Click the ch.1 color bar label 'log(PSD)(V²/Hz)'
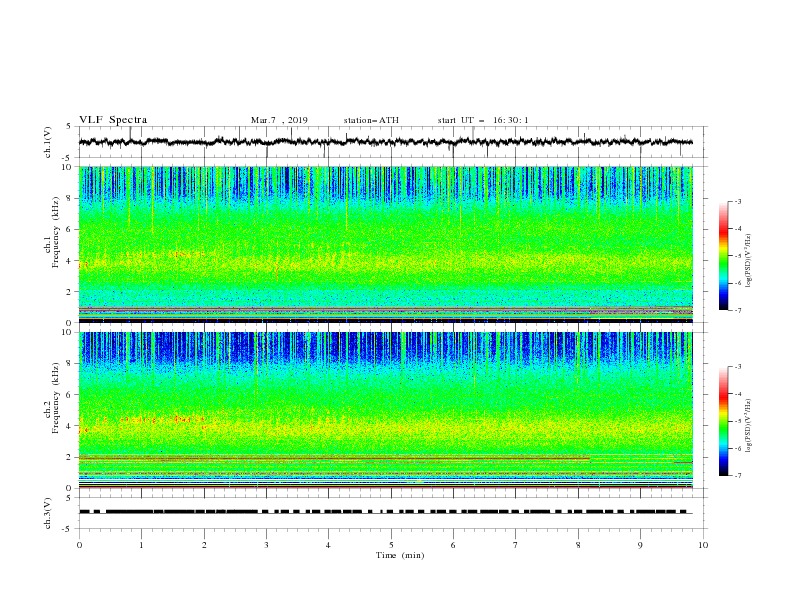 [749, 260]
